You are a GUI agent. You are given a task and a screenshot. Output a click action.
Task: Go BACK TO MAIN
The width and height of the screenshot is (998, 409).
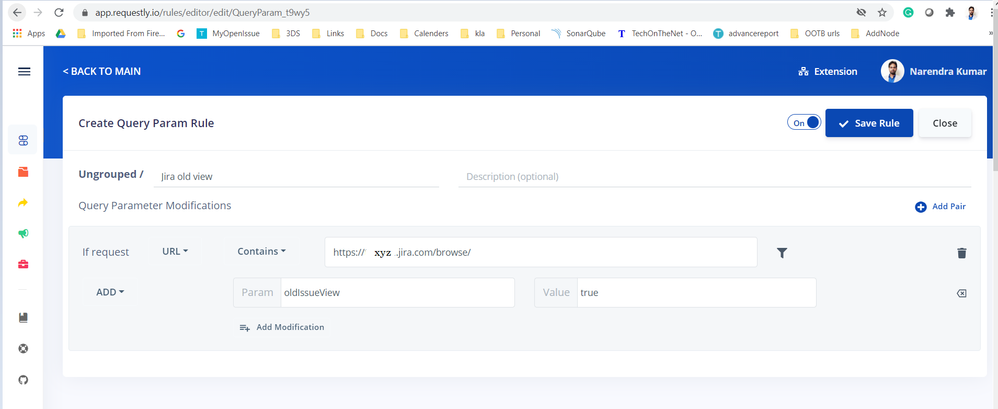tap(102, 71)
